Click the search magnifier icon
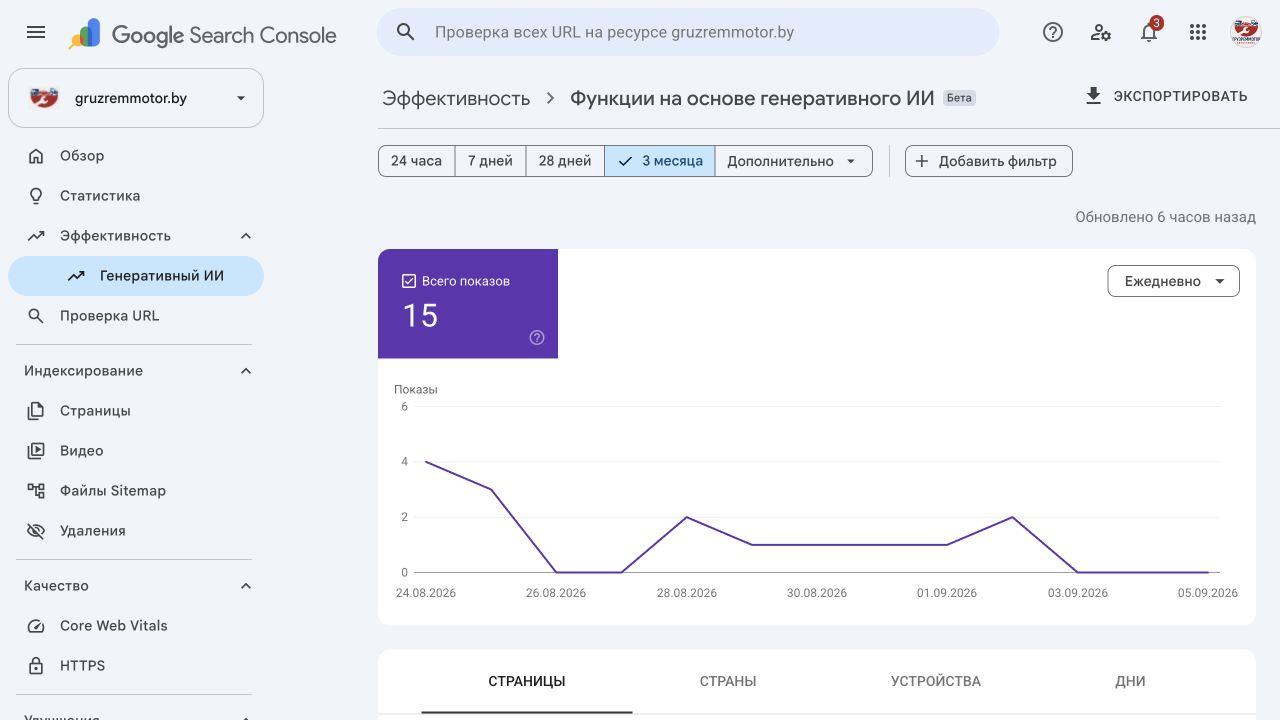This screenshot has width=1280, height=720. pyautogui.click(x=405, y=32)
